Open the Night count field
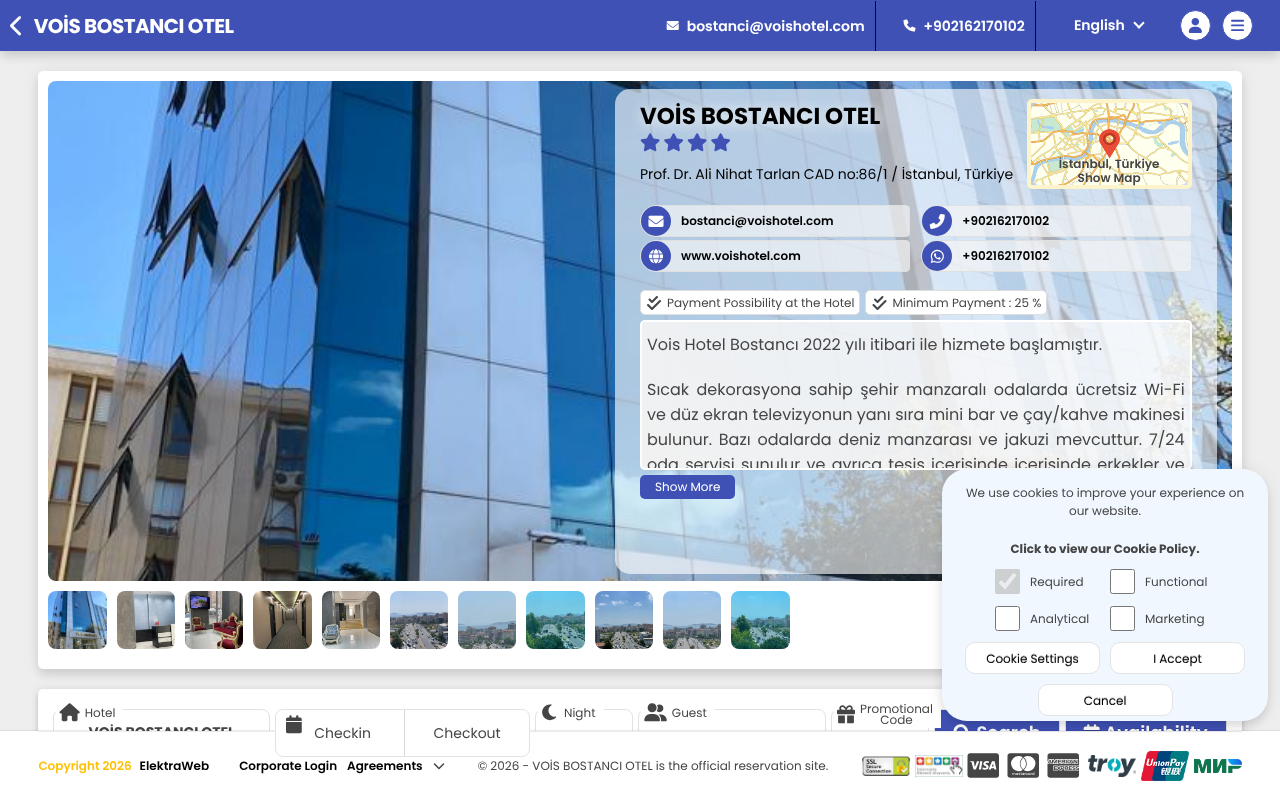The width and height of the screenshot is (1280, 800). [x=584, y=721]
